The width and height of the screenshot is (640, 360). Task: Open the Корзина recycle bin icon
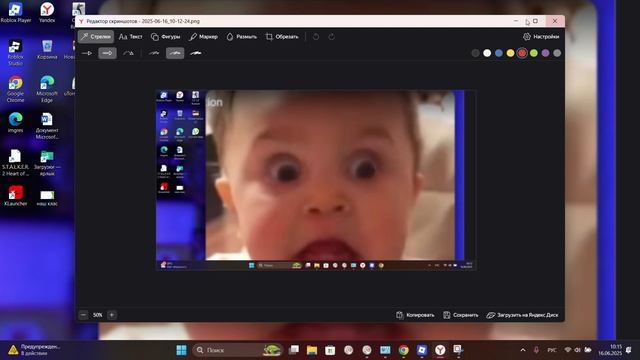(x=47, y=50)
